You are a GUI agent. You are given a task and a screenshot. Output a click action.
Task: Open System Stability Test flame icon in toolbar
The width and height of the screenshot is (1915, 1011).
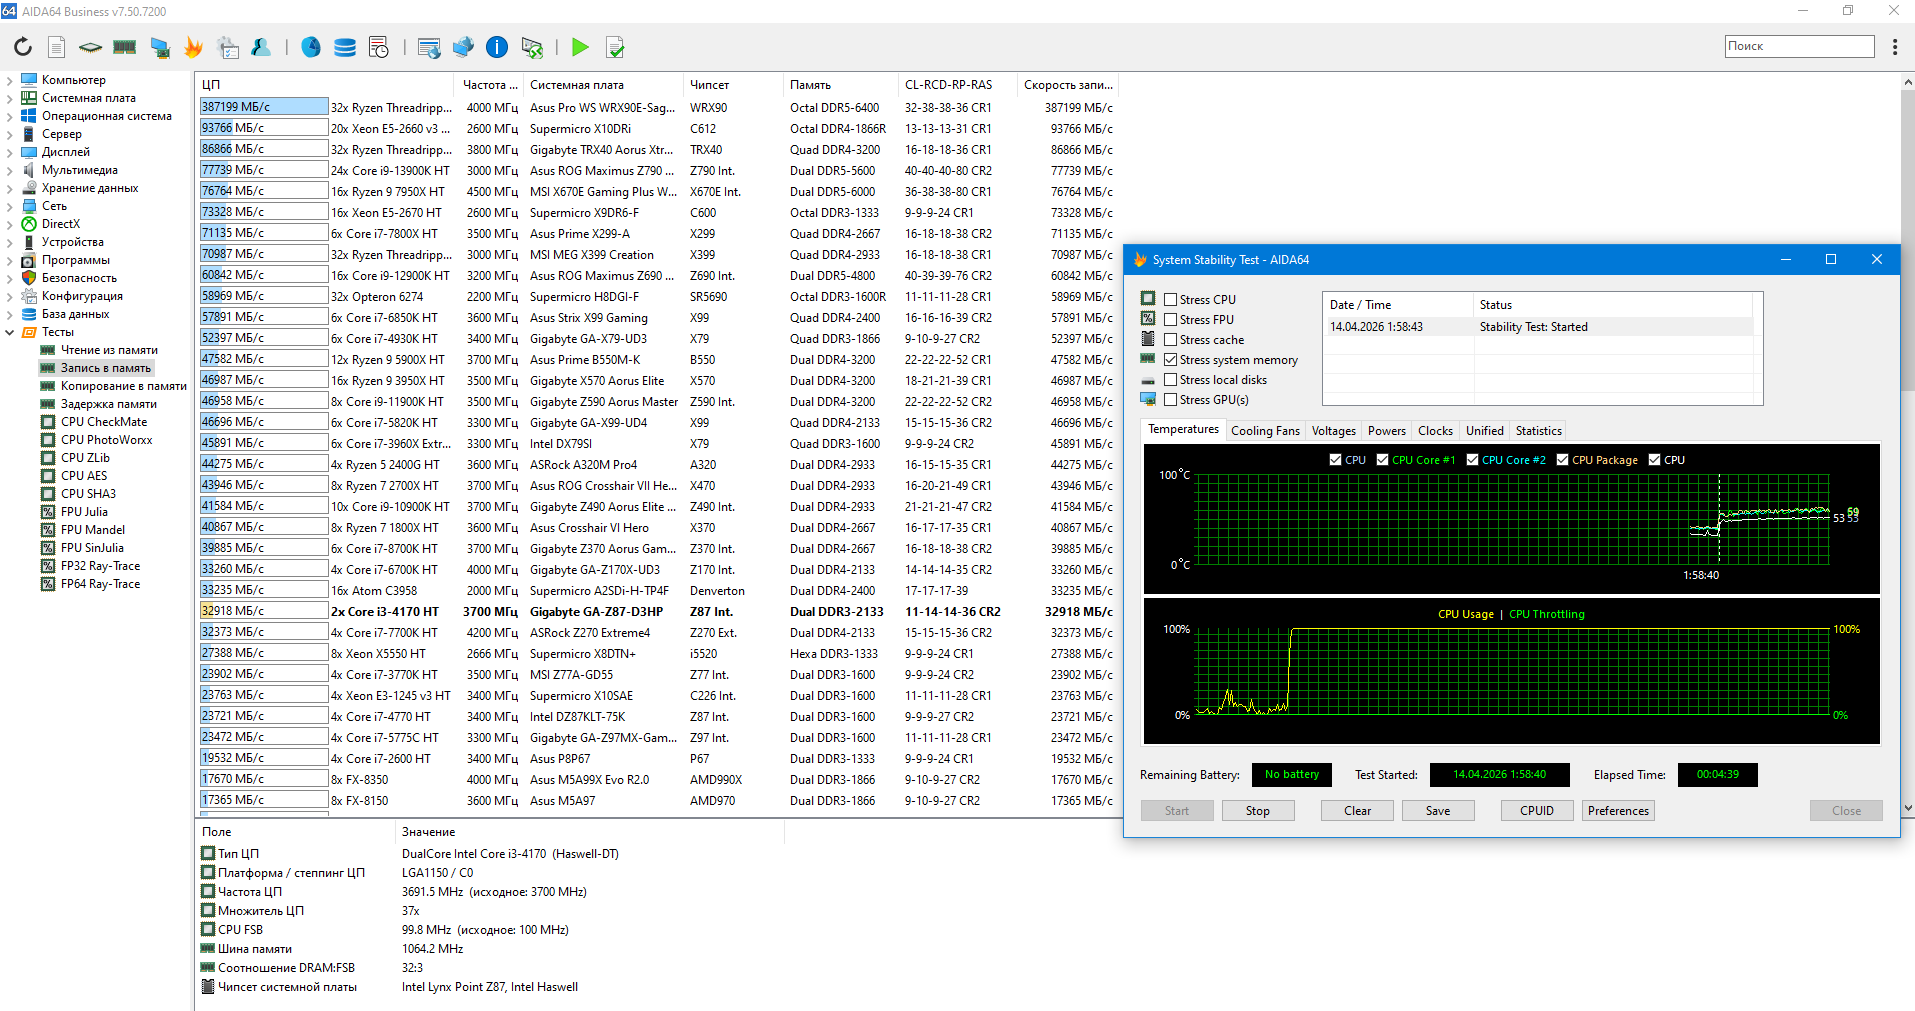click(x=194, y=47)
